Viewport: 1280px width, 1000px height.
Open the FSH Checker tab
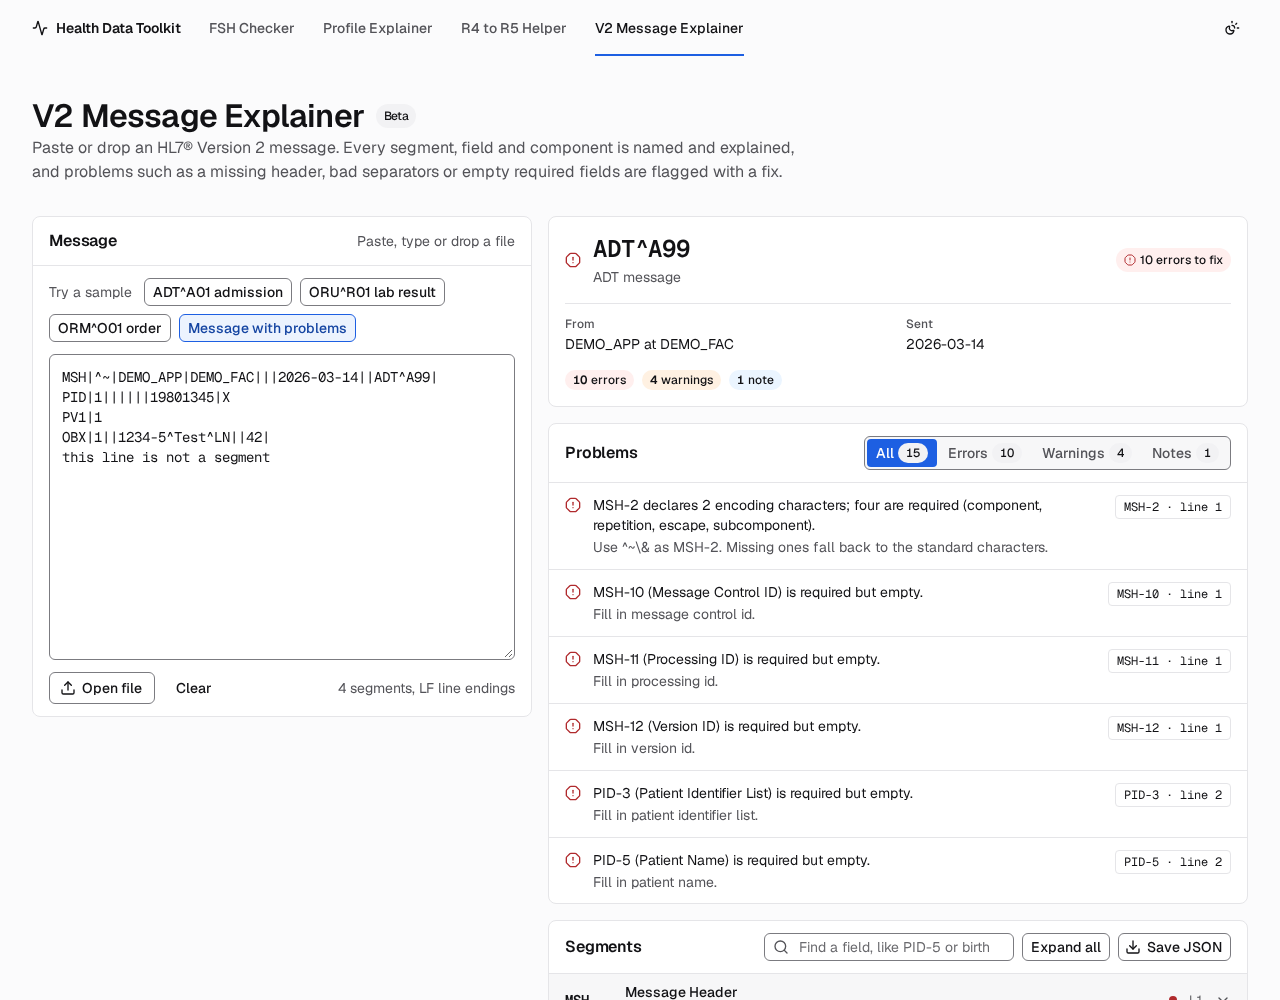251,28
